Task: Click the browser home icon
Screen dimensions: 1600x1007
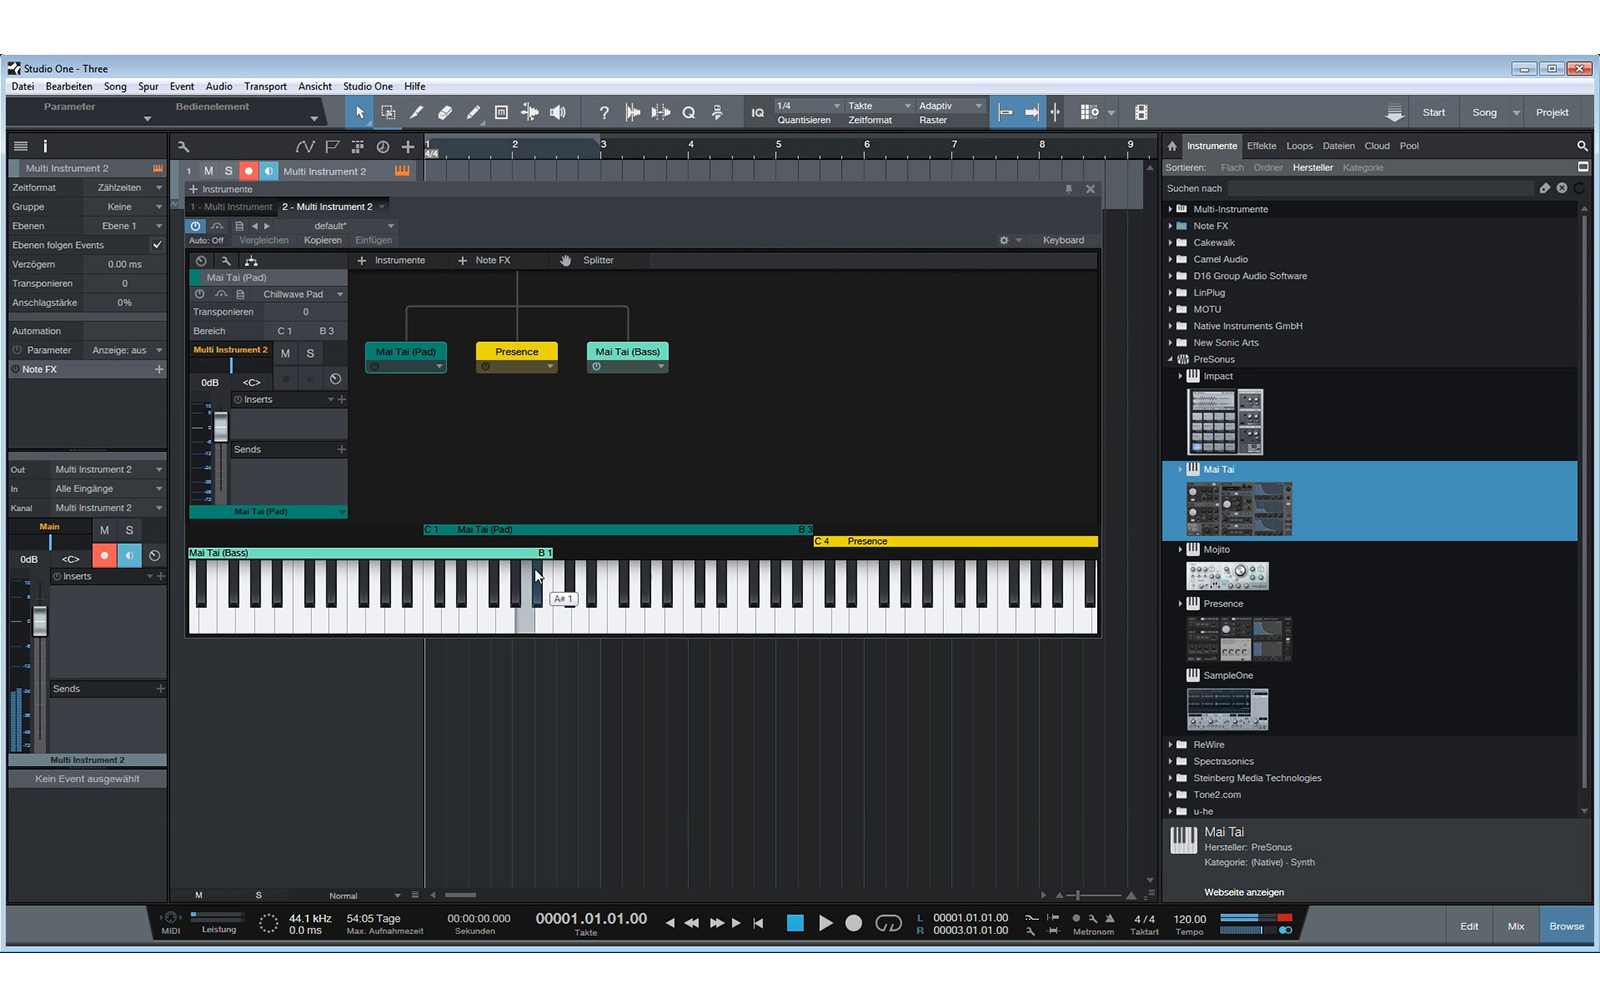Action: pos(1172,146)
